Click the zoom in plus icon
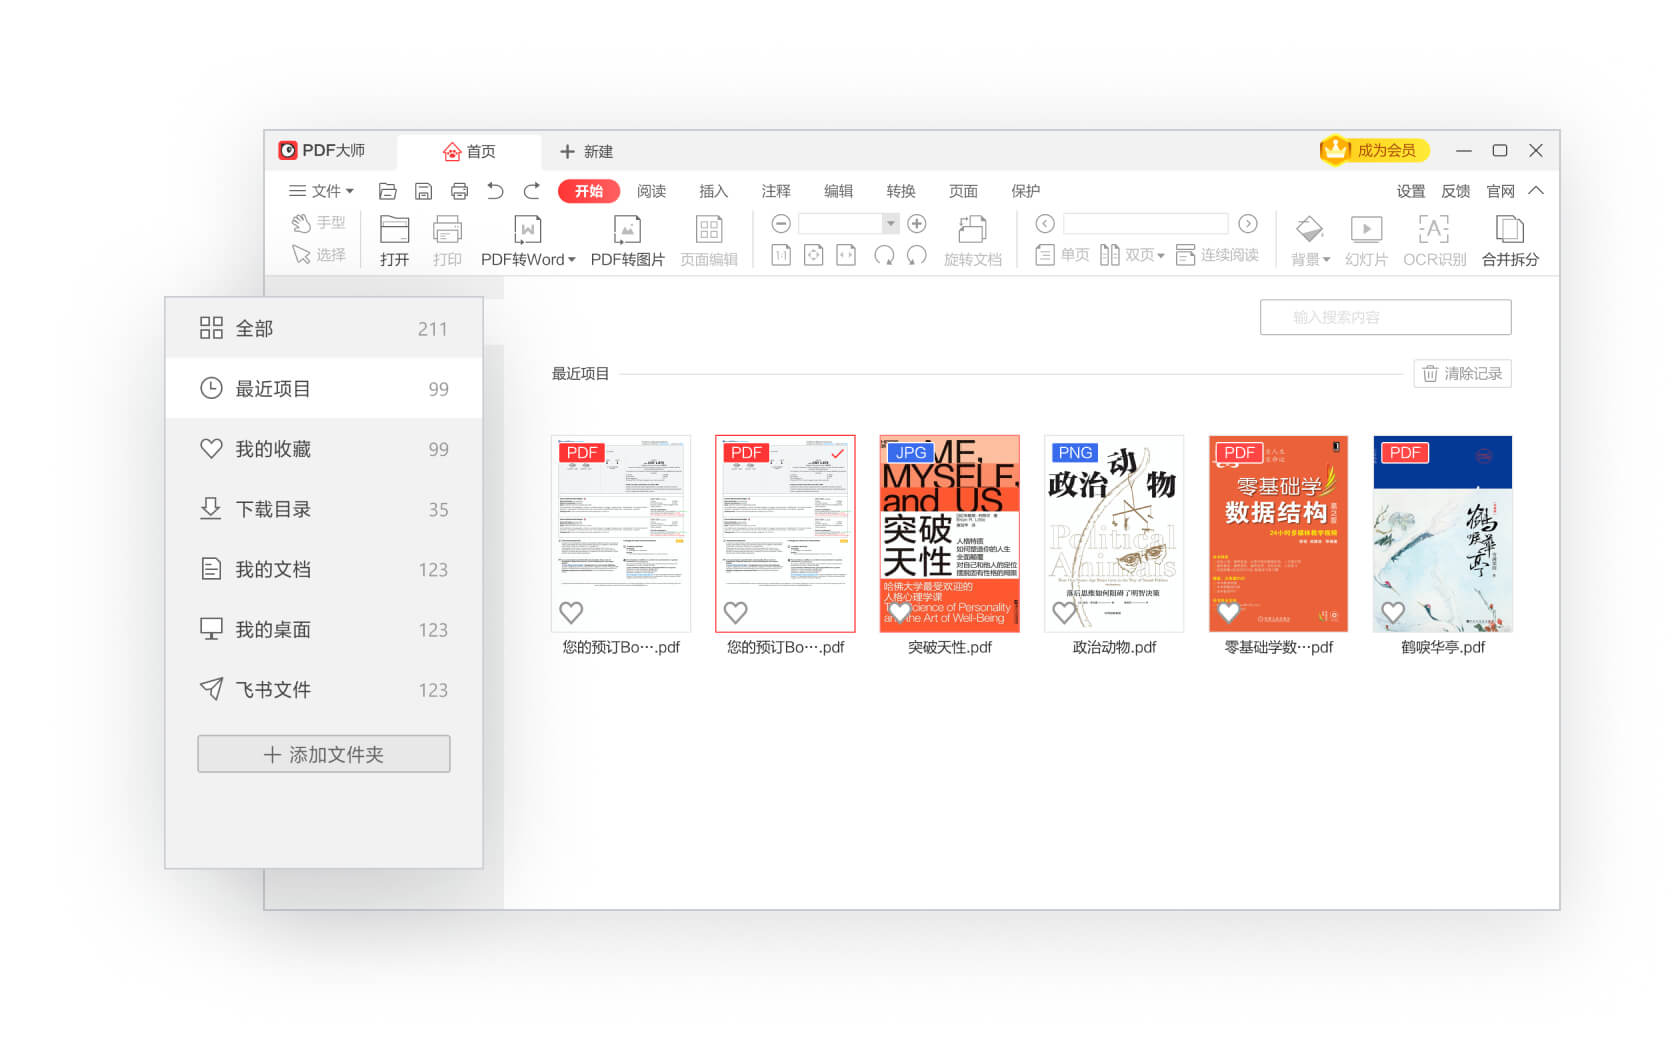This screenshot has height=1040, width=1673. 916,224
